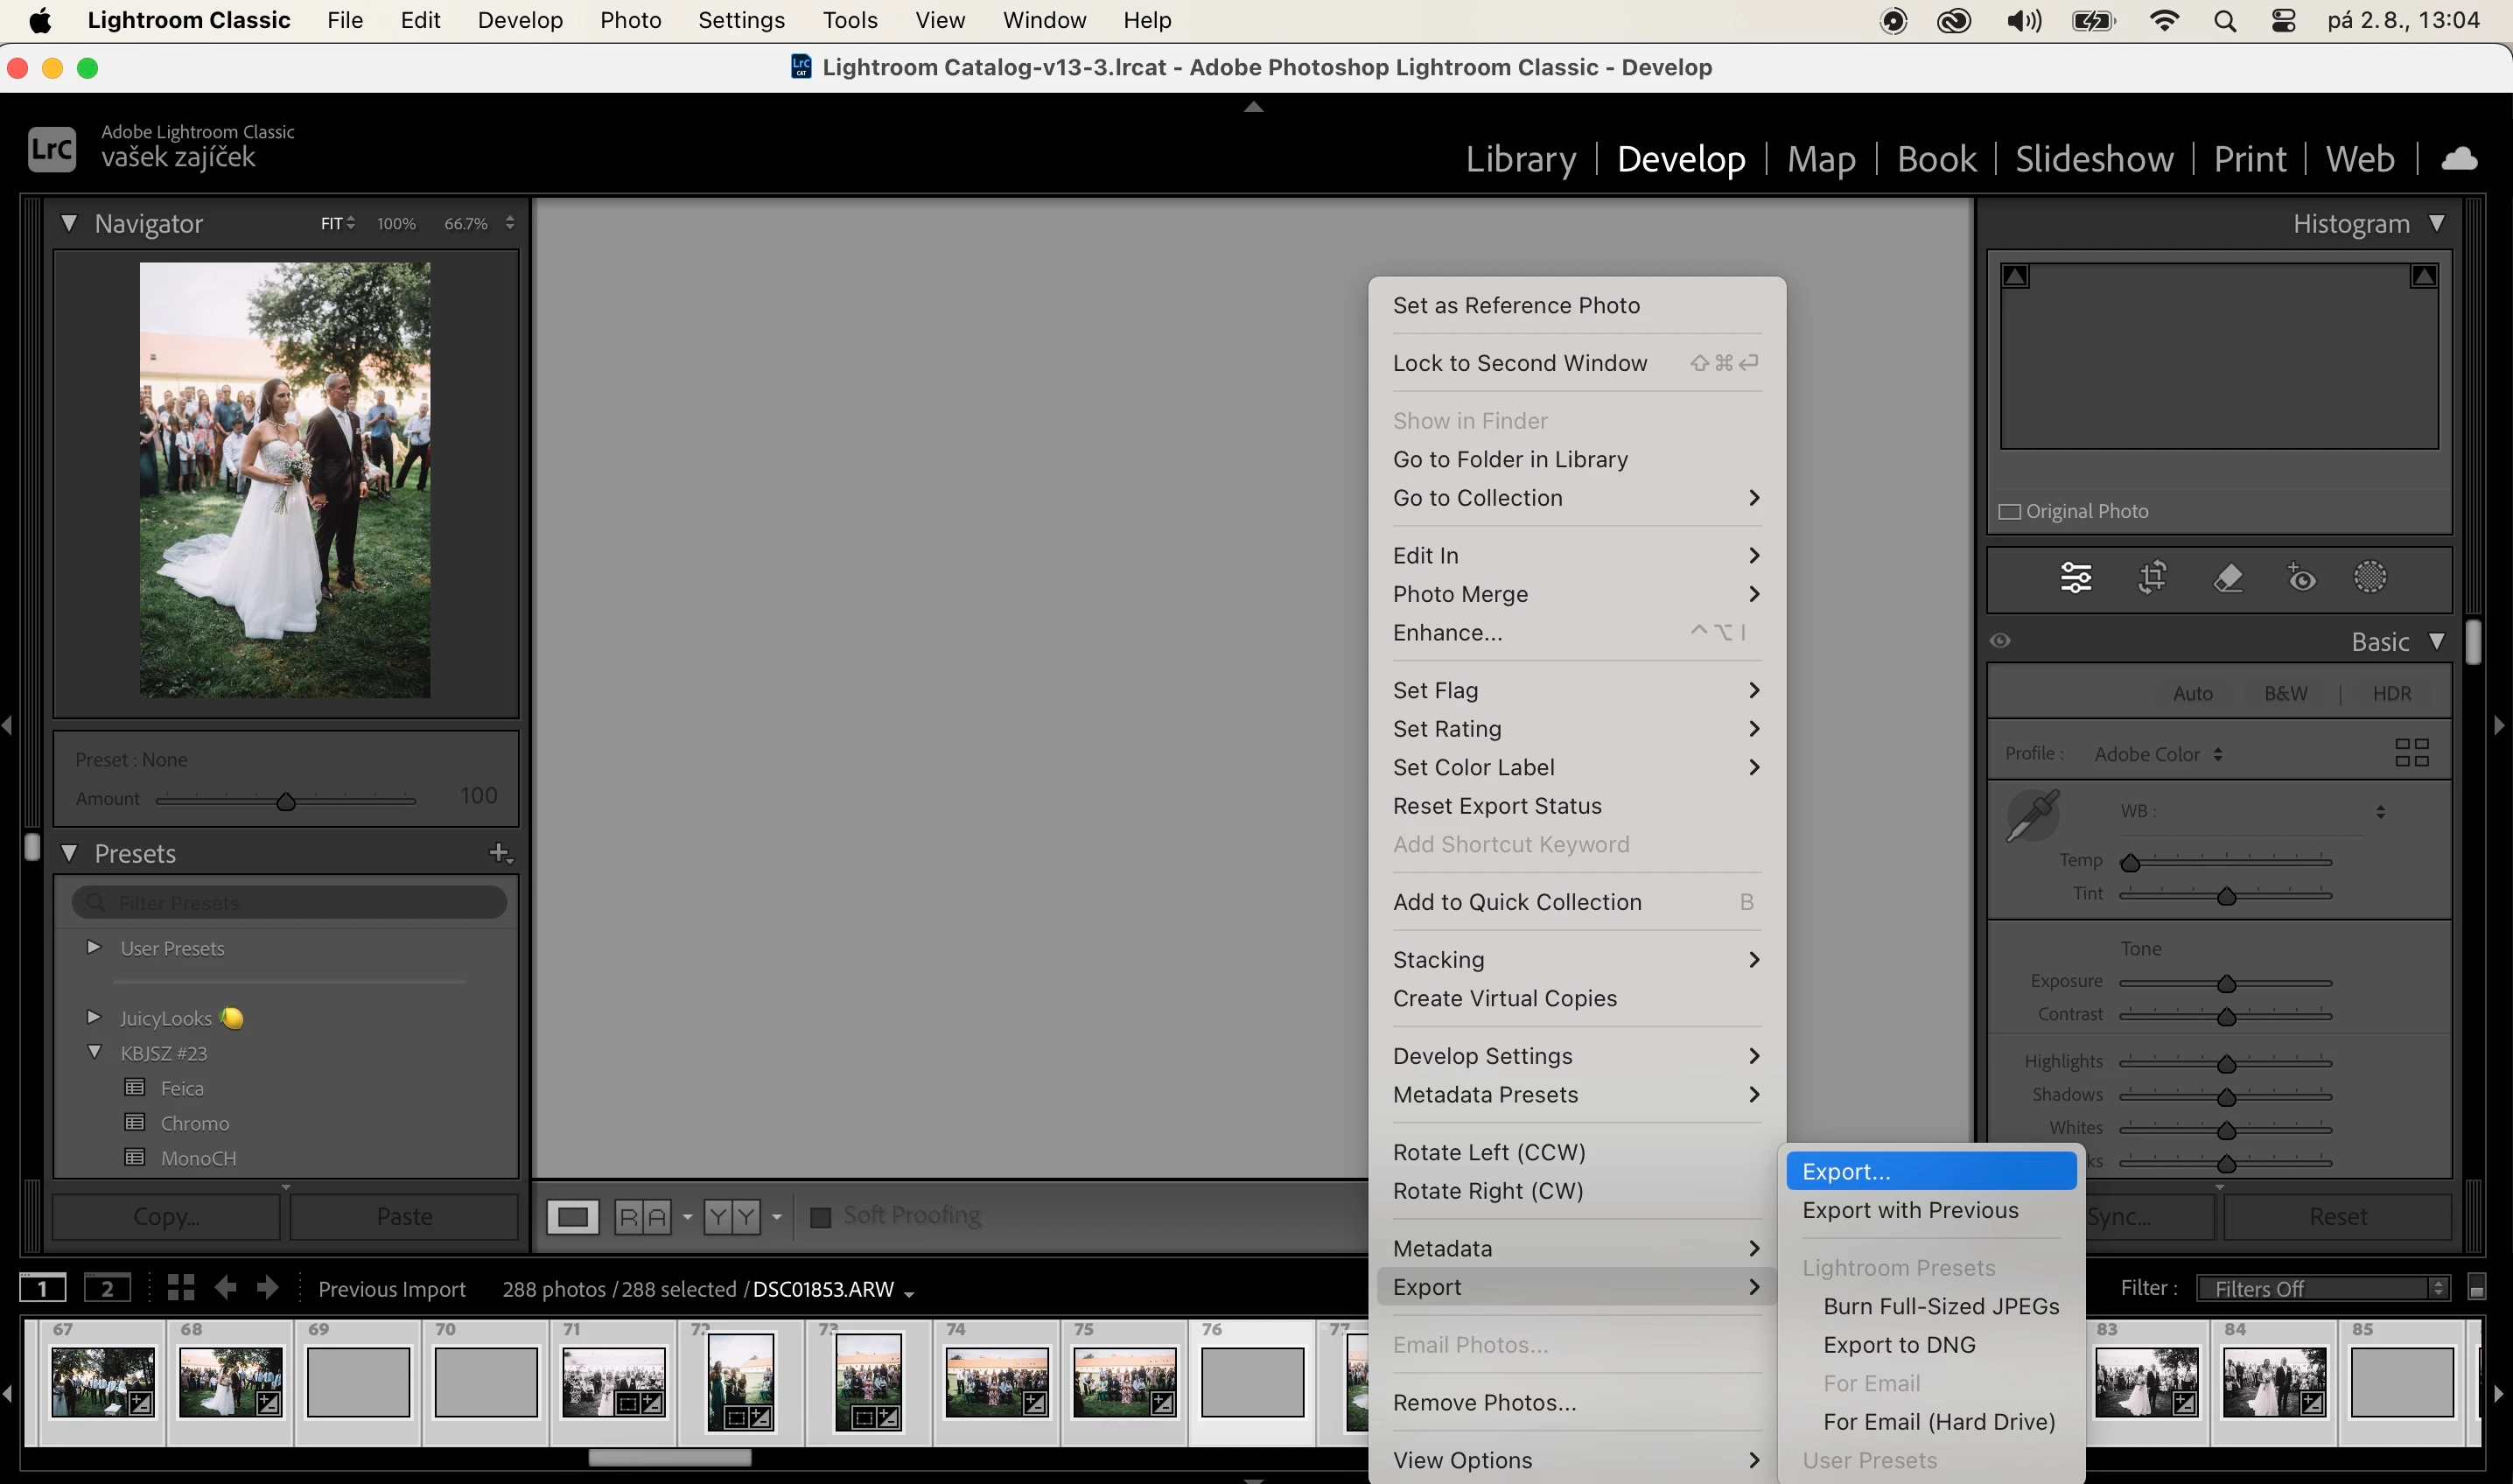Select filmstrip thumbnail number 68
This screenshot has height=1484, width=2513.
[230, 1382]
